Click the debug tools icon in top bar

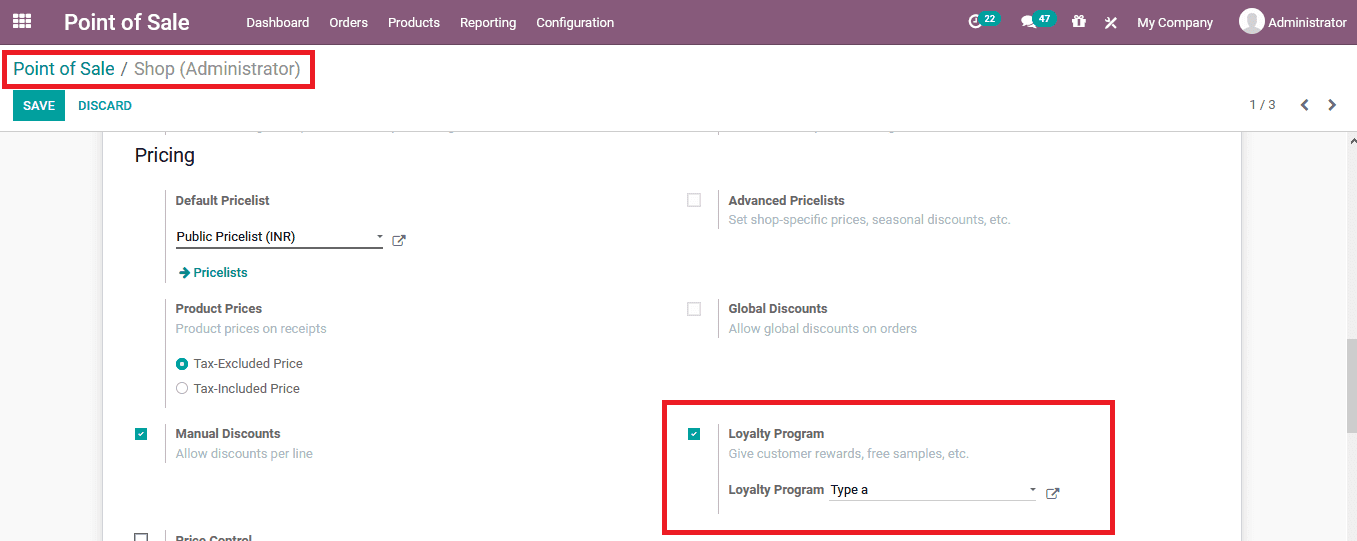1110,22
